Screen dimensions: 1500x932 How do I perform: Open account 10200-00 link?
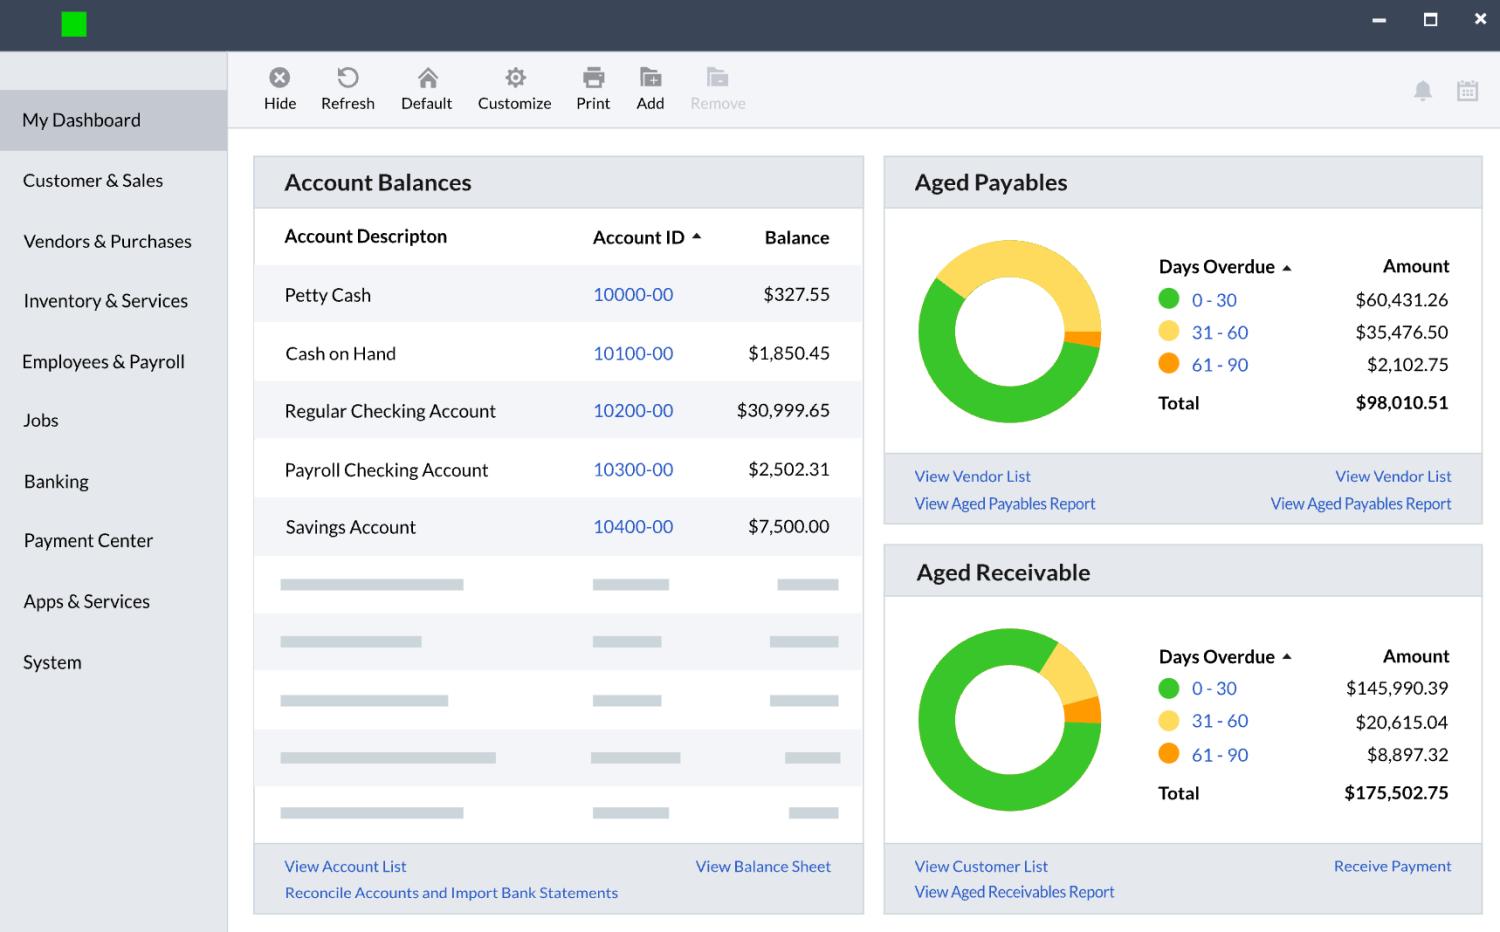[x=633, y=411]
